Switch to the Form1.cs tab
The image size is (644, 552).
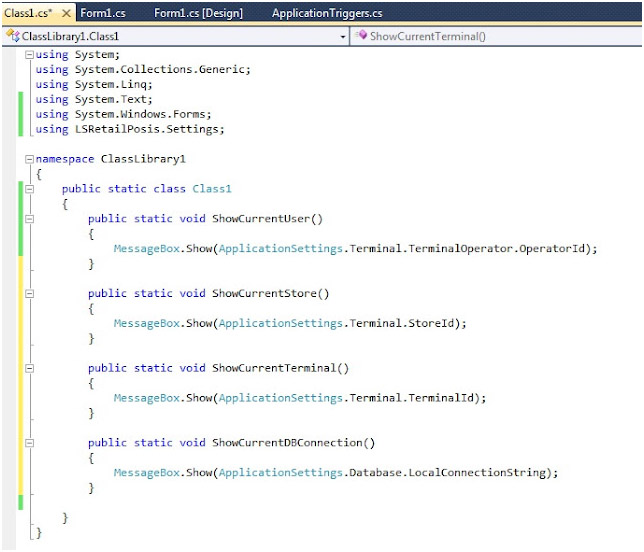(104, 13)
